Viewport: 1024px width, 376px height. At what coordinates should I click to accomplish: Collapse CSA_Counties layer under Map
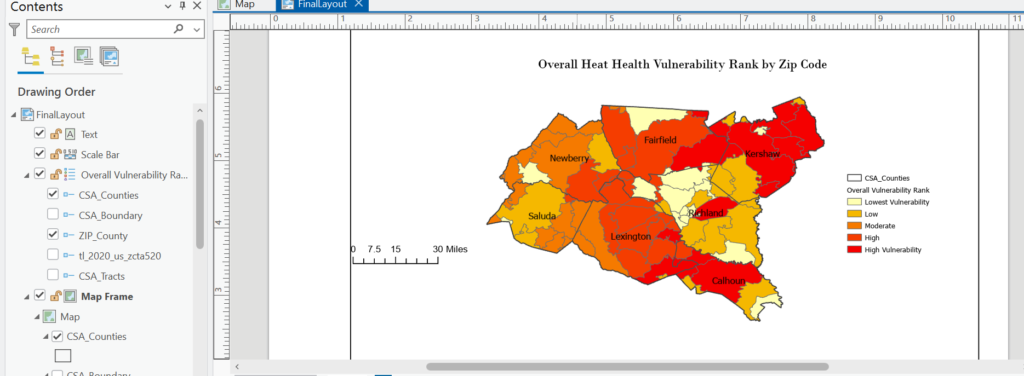tap(46, 337)
